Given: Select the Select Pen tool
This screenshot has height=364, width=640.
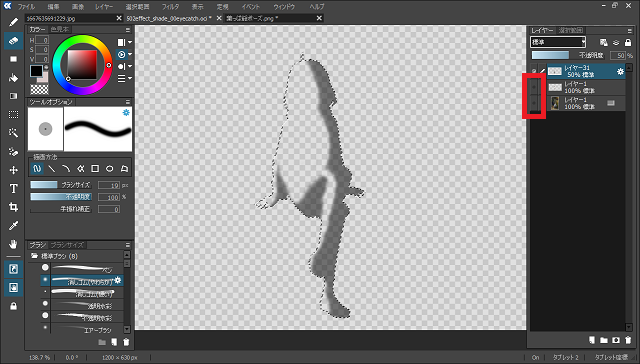Looking at the screenshot, I should click(13, 152).
